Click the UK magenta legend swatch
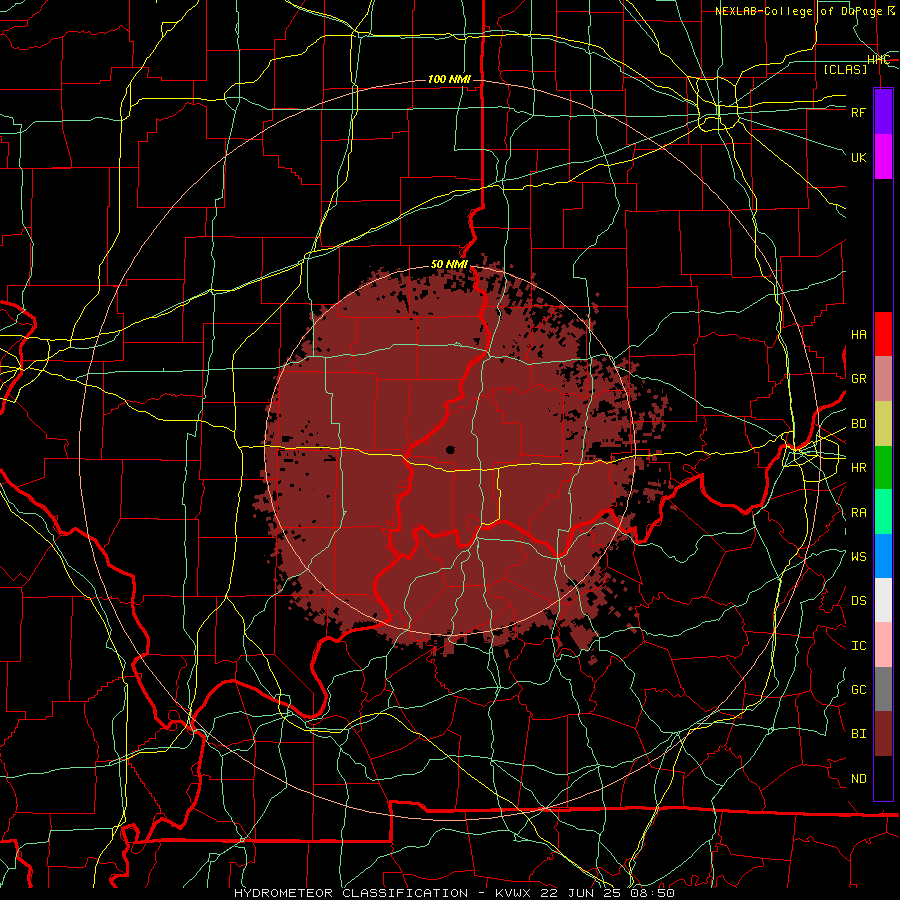The width and height of the screenshot is (900, 900). 883,157
